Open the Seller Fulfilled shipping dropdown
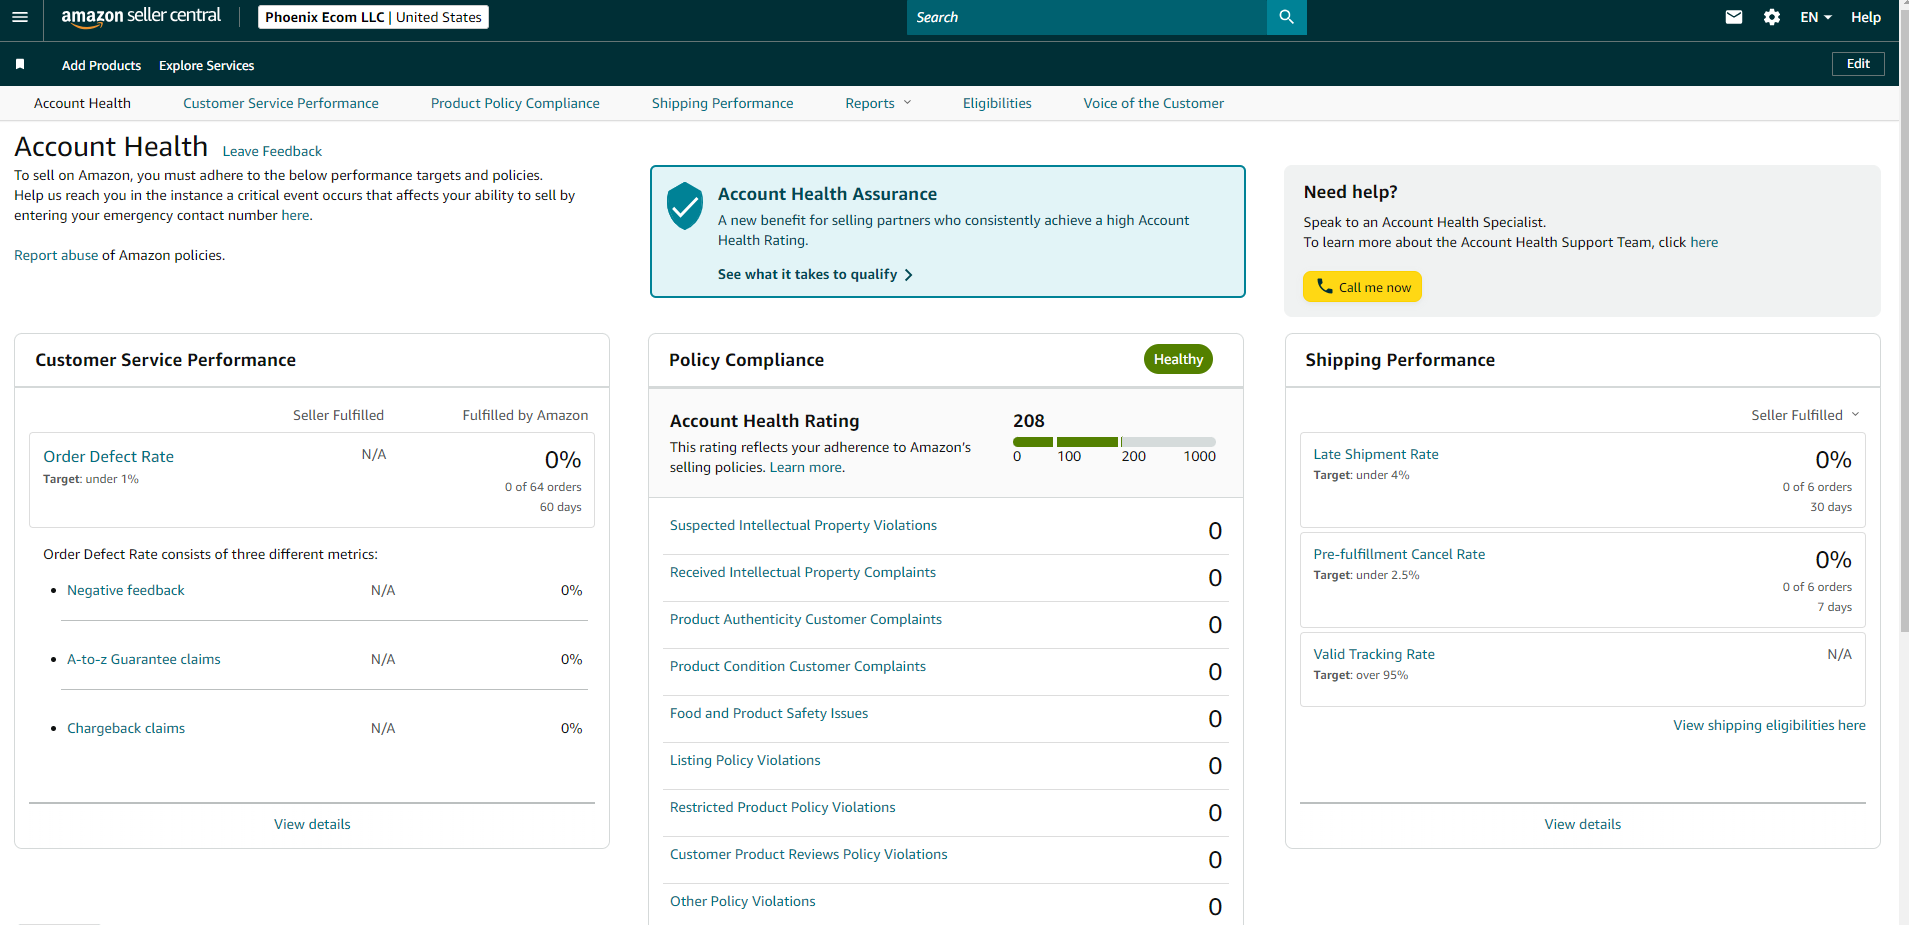Screen dimensions: 1909x925 pos(1805,415)
